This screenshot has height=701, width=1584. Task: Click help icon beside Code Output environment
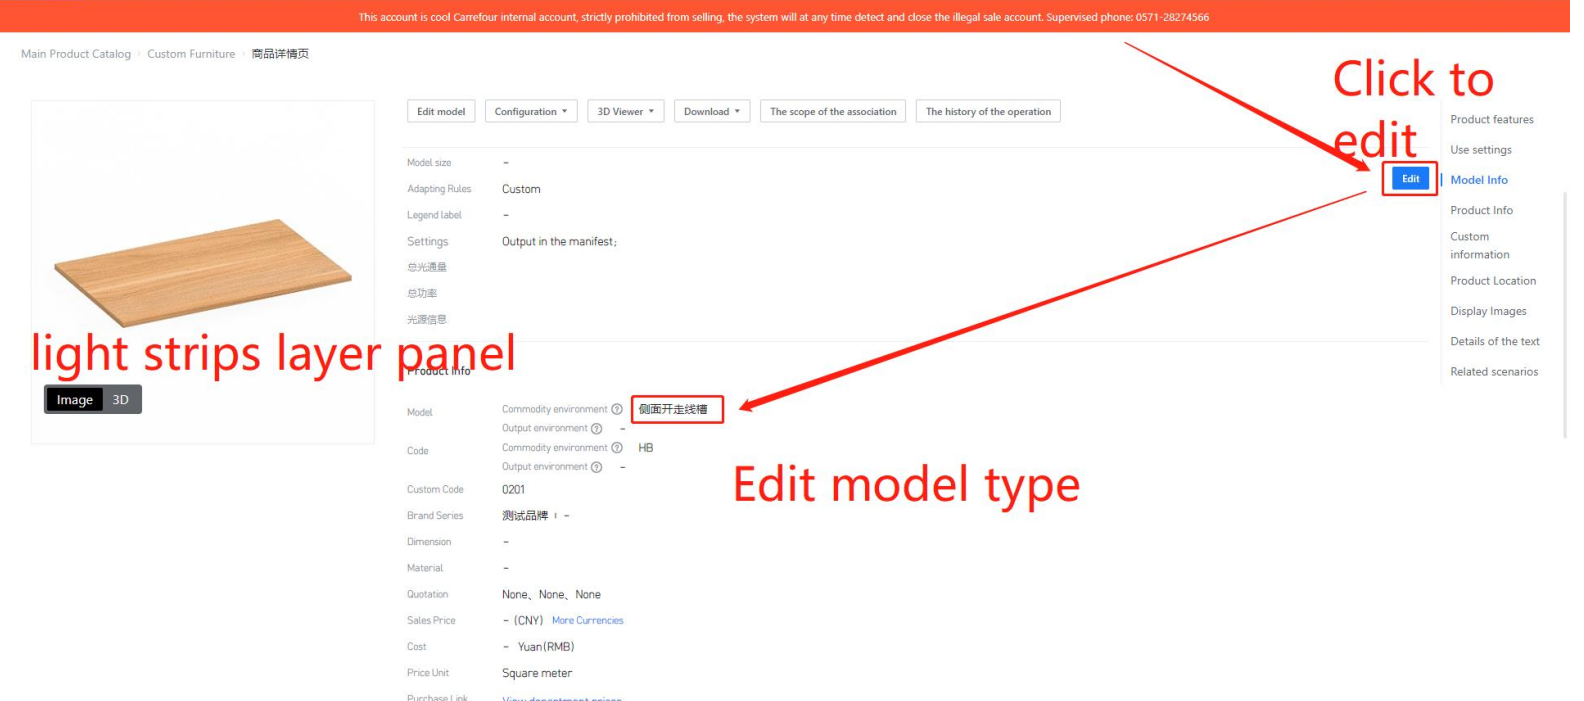(x=597, y=467)
